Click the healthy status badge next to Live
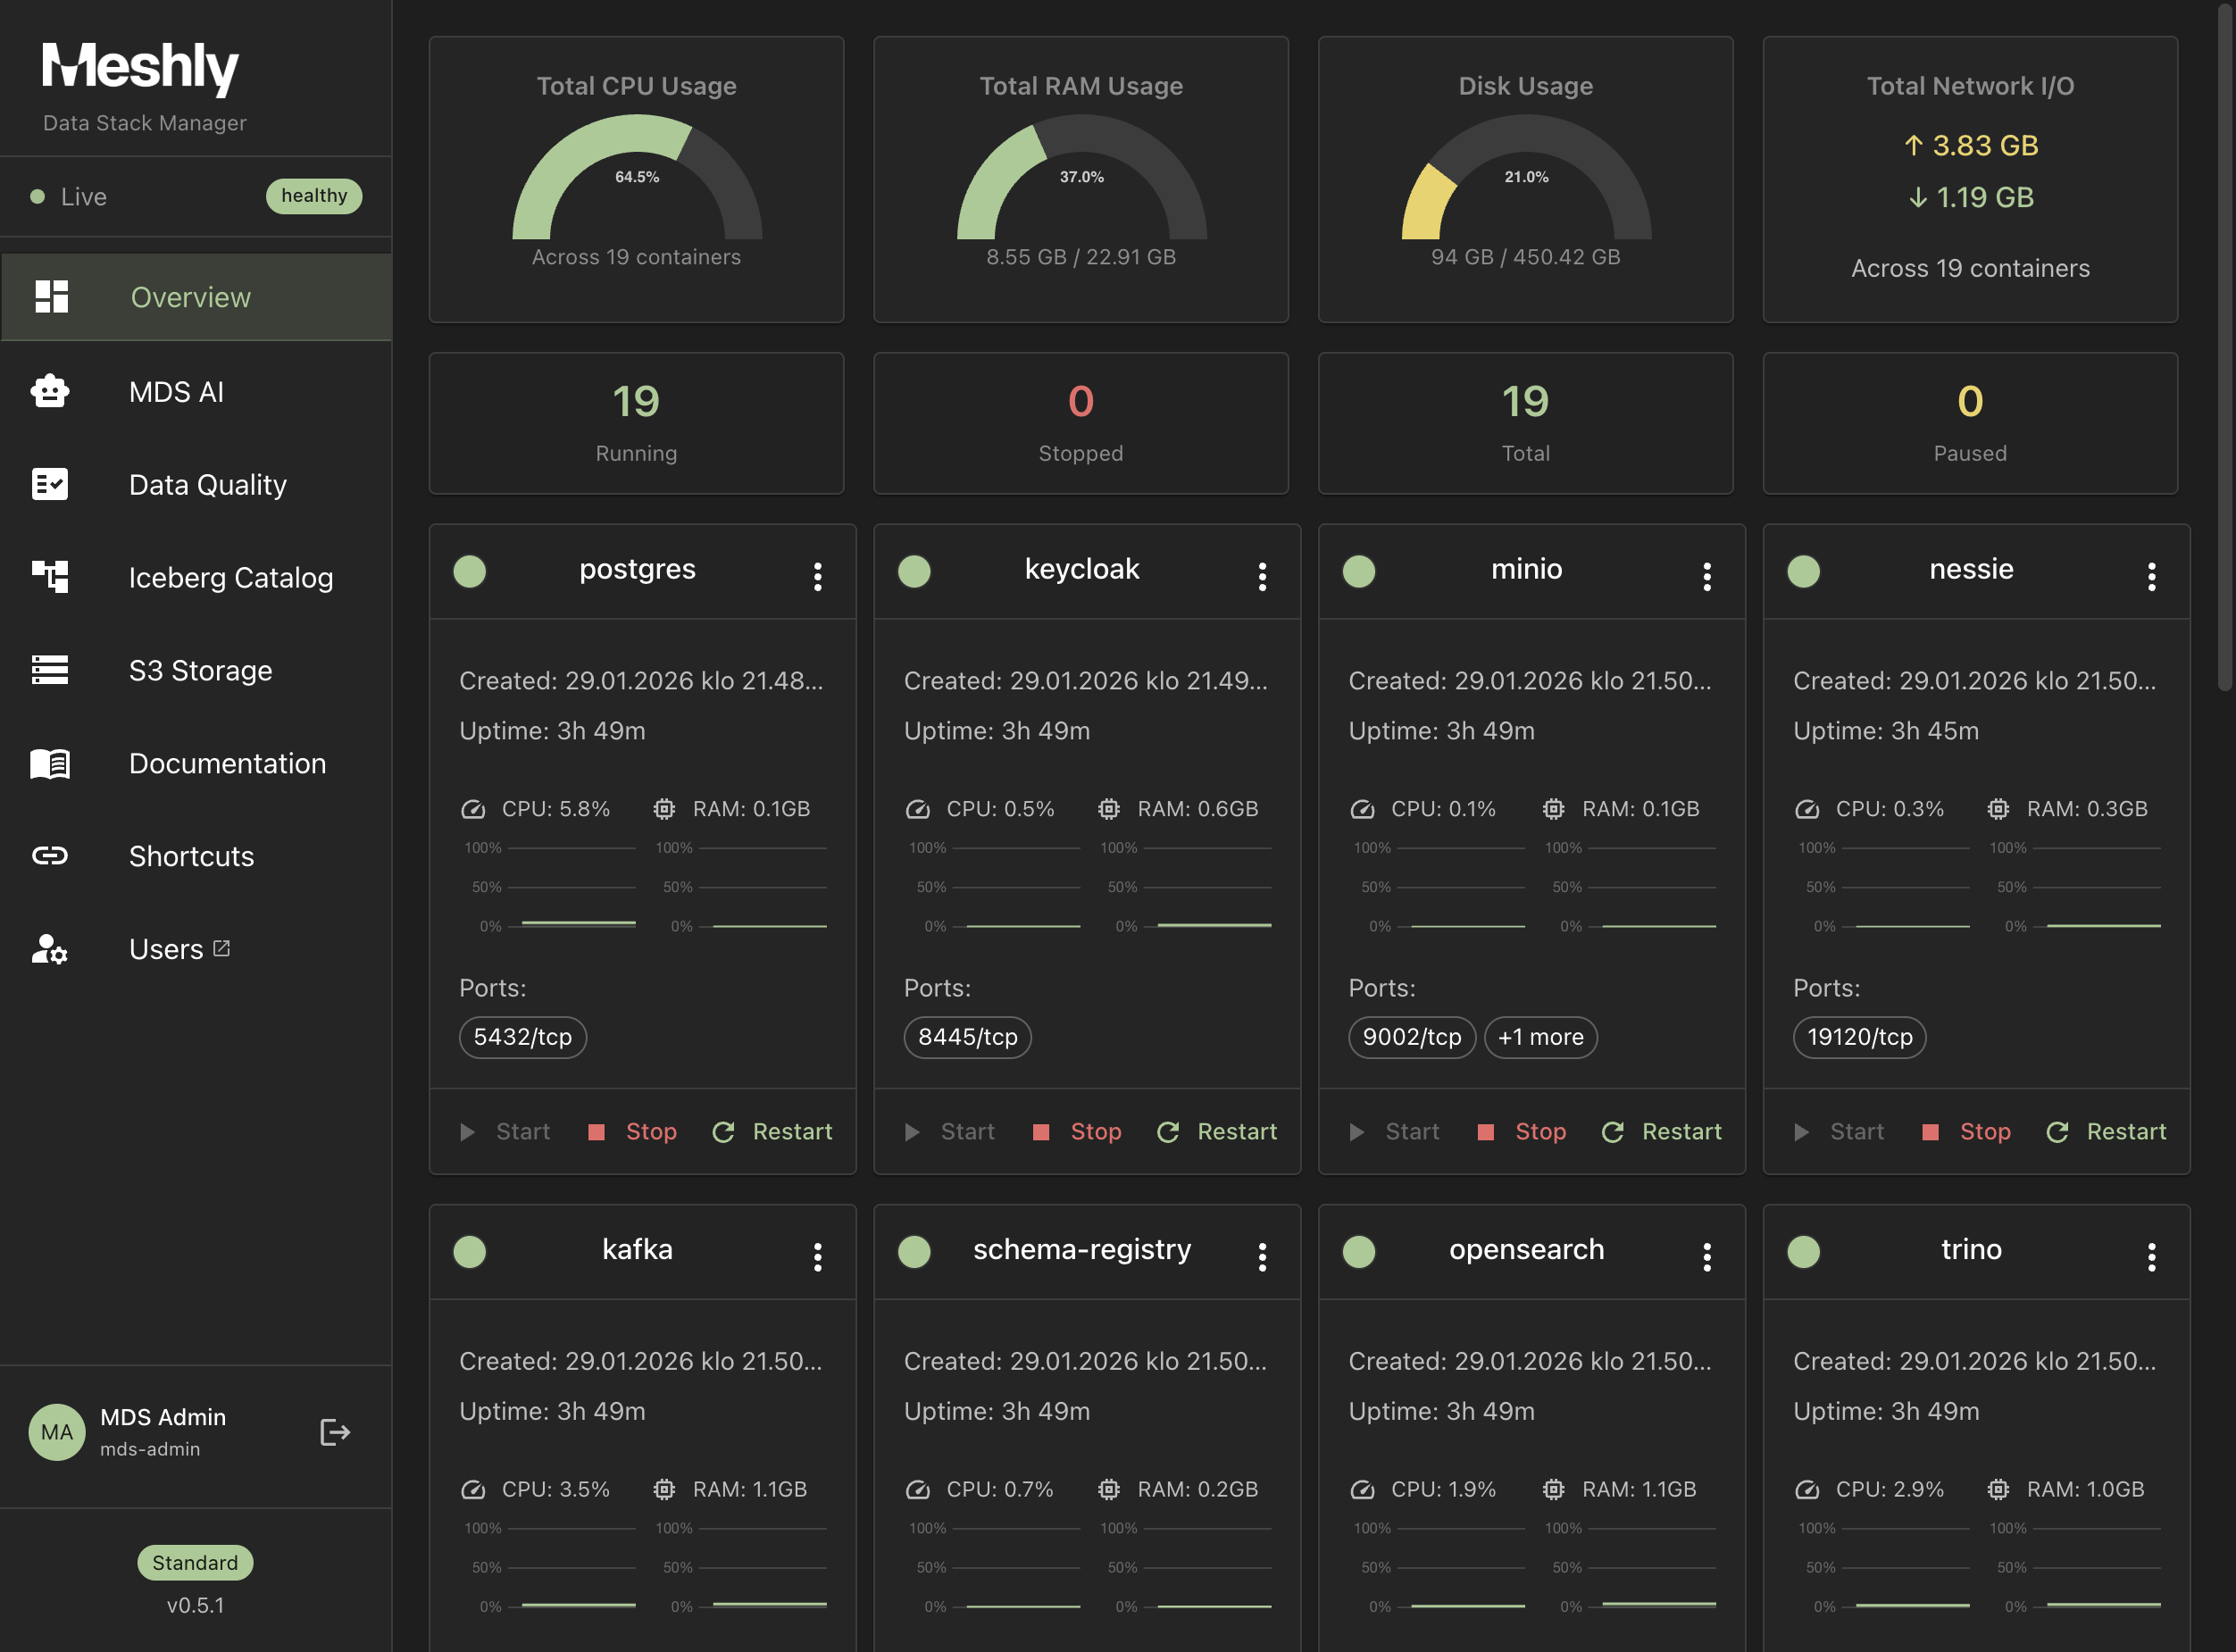This screenshot has height=1652, width=2236. 314,196
